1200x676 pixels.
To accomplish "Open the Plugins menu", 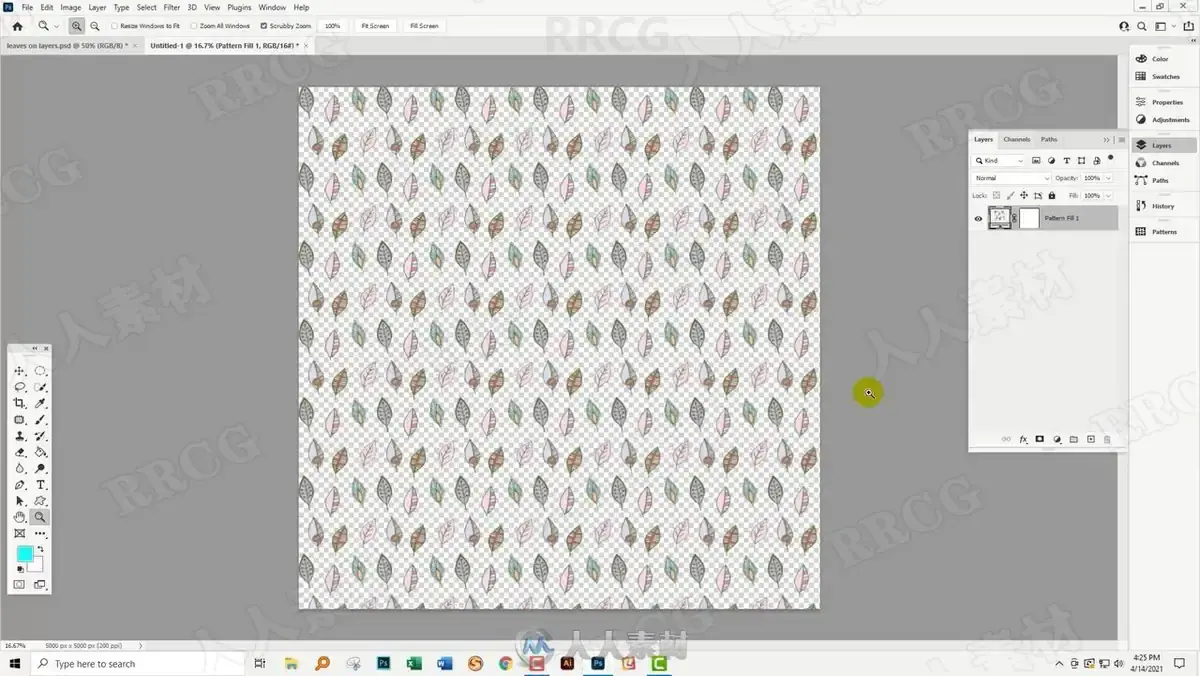I will pyautogui.click(x=239, y=7).
